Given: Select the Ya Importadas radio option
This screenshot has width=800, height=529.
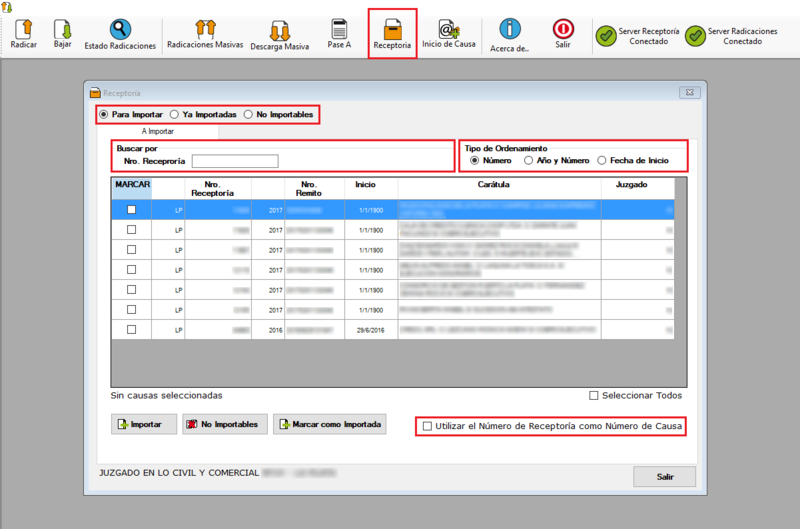Looking at the screenshot, I should tap(174, 114).
